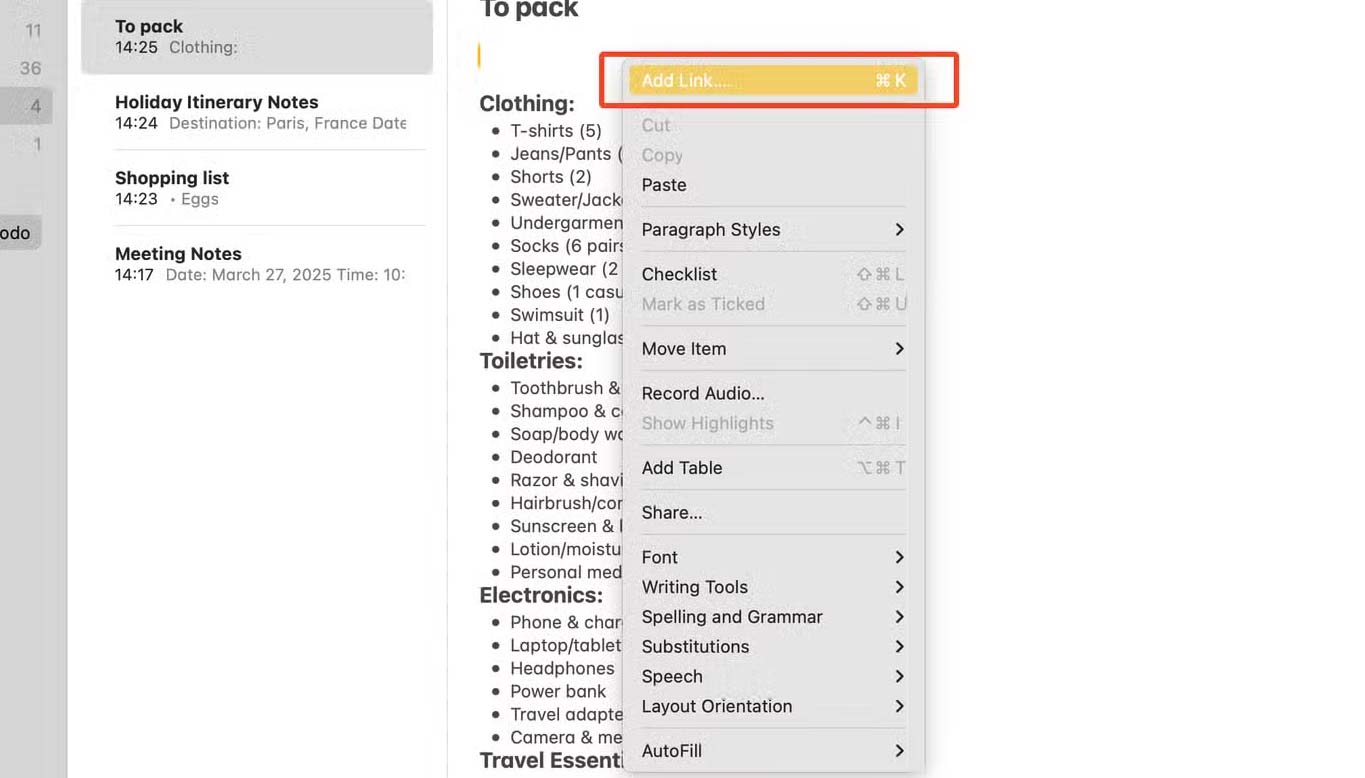Screen dimensions: 1365x778
Task: Select the Meeting Notes note
Action: [x=255, y=264]
